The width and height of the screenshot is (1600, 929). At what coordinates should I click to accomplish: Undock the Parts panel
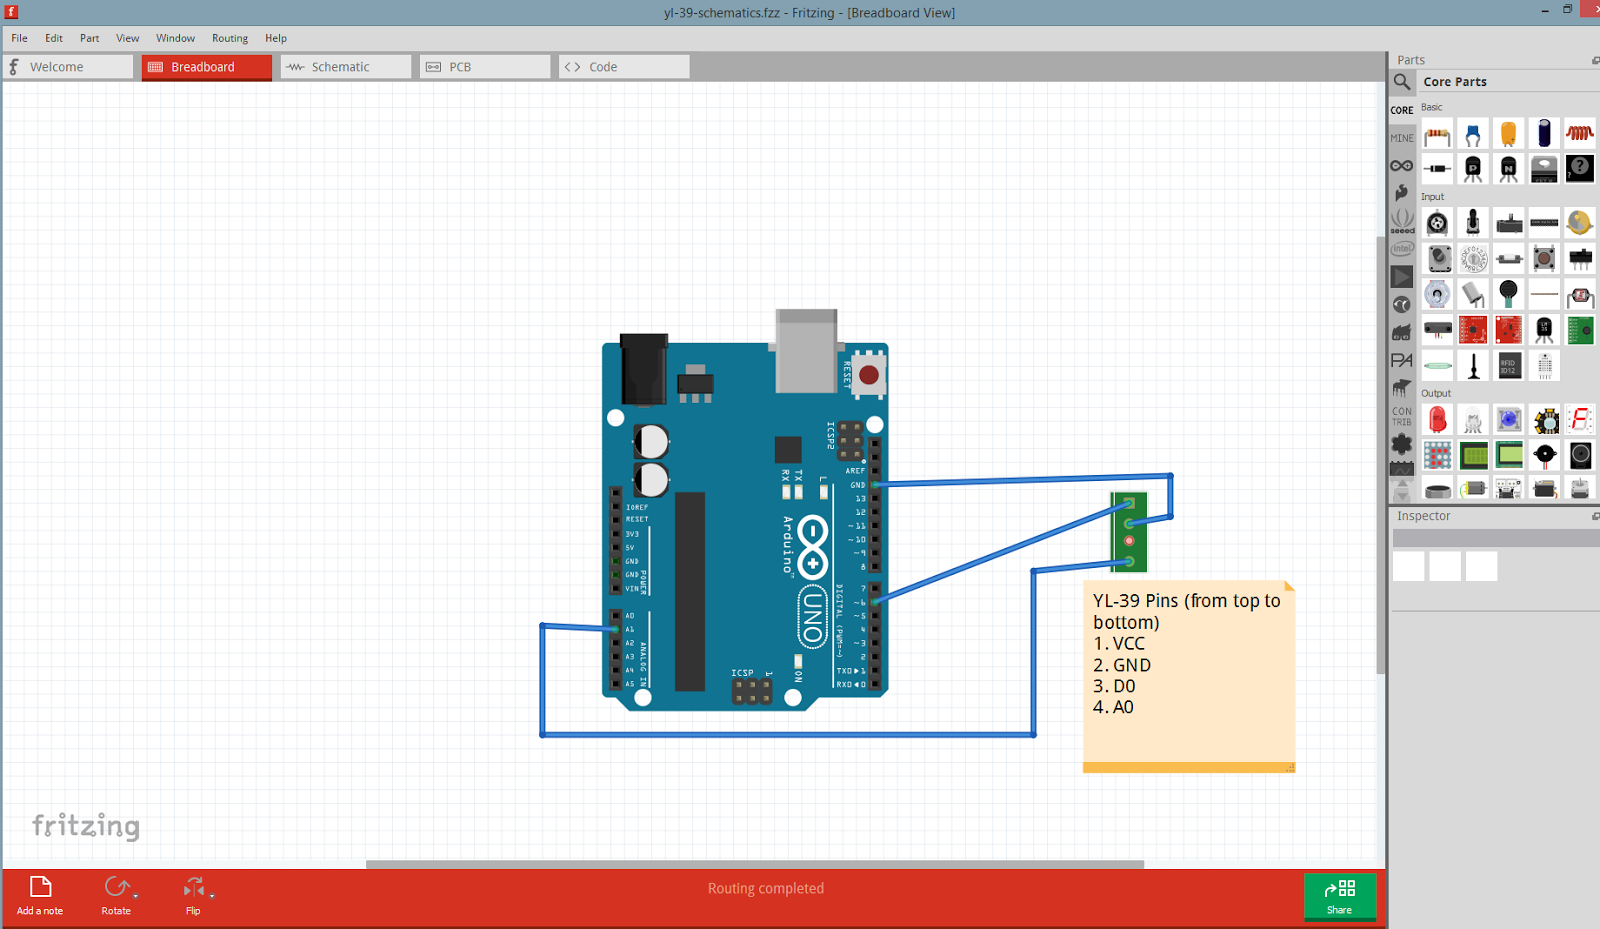[1595, 61]
